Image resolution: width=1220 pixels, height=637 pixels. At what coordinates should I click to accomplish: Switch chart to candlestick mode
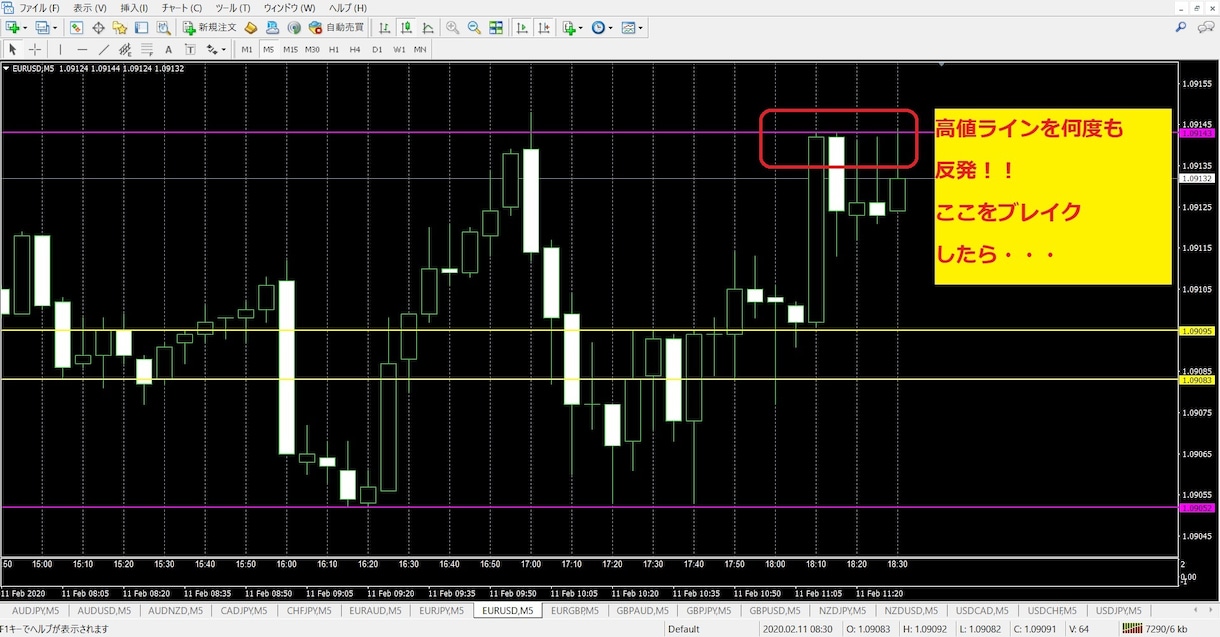tap(407, 28)
